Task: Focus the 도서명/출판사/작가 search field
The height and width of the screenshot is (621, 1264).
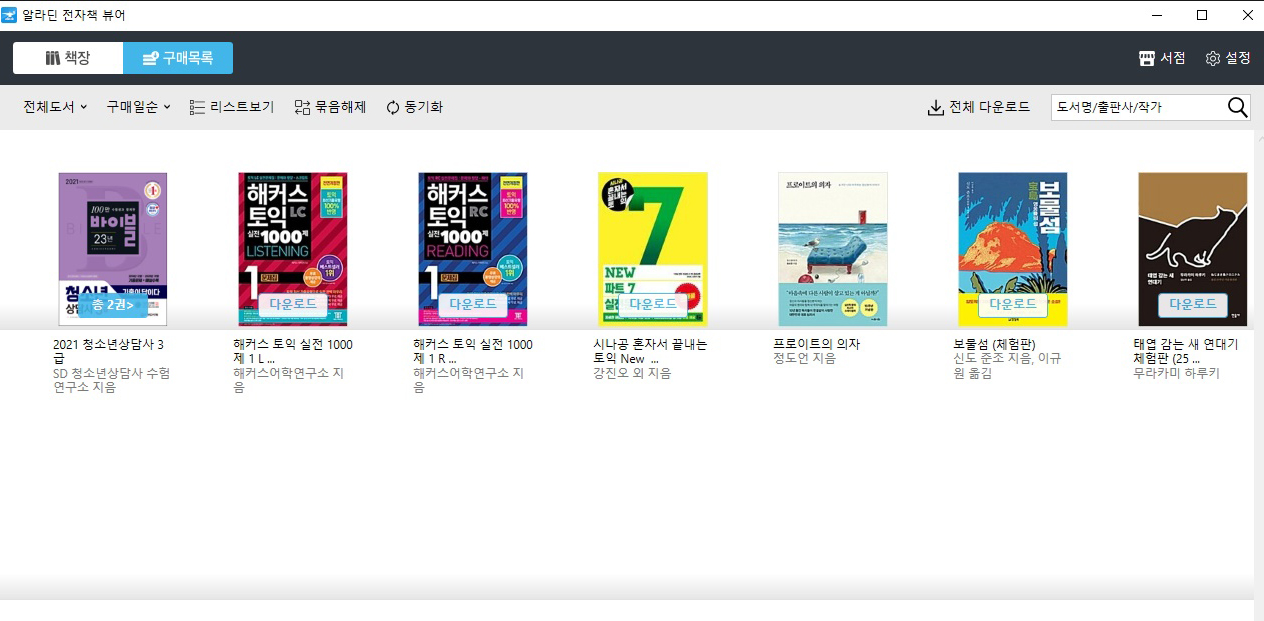Action: [1138, 107]
